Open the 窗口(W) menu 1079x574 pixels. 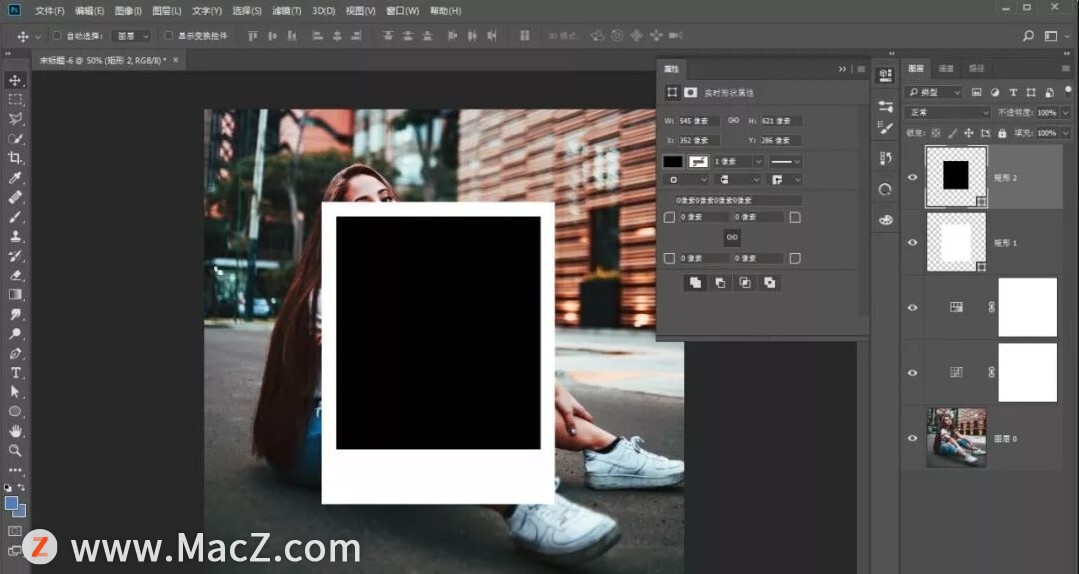point(403,11)
